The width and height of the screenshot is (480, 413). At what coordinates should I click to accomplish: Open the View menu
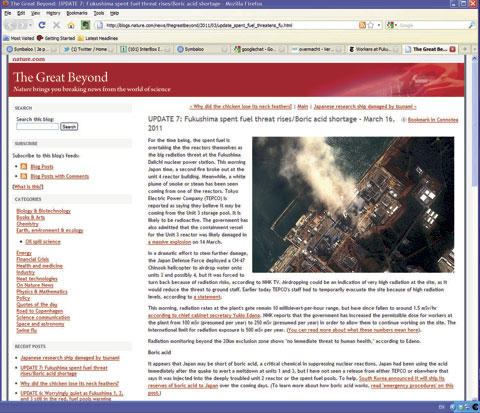click(36, 13)
